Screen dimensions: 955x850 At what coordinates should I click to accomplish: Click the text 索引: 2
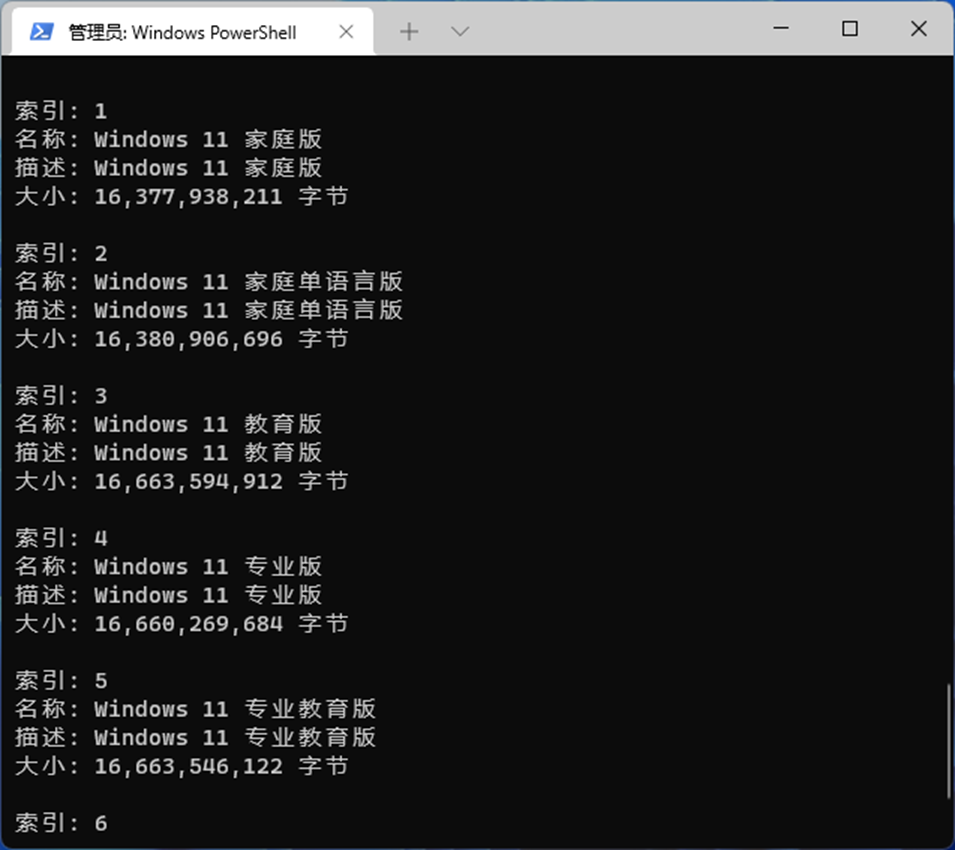[x=61, y=253]
